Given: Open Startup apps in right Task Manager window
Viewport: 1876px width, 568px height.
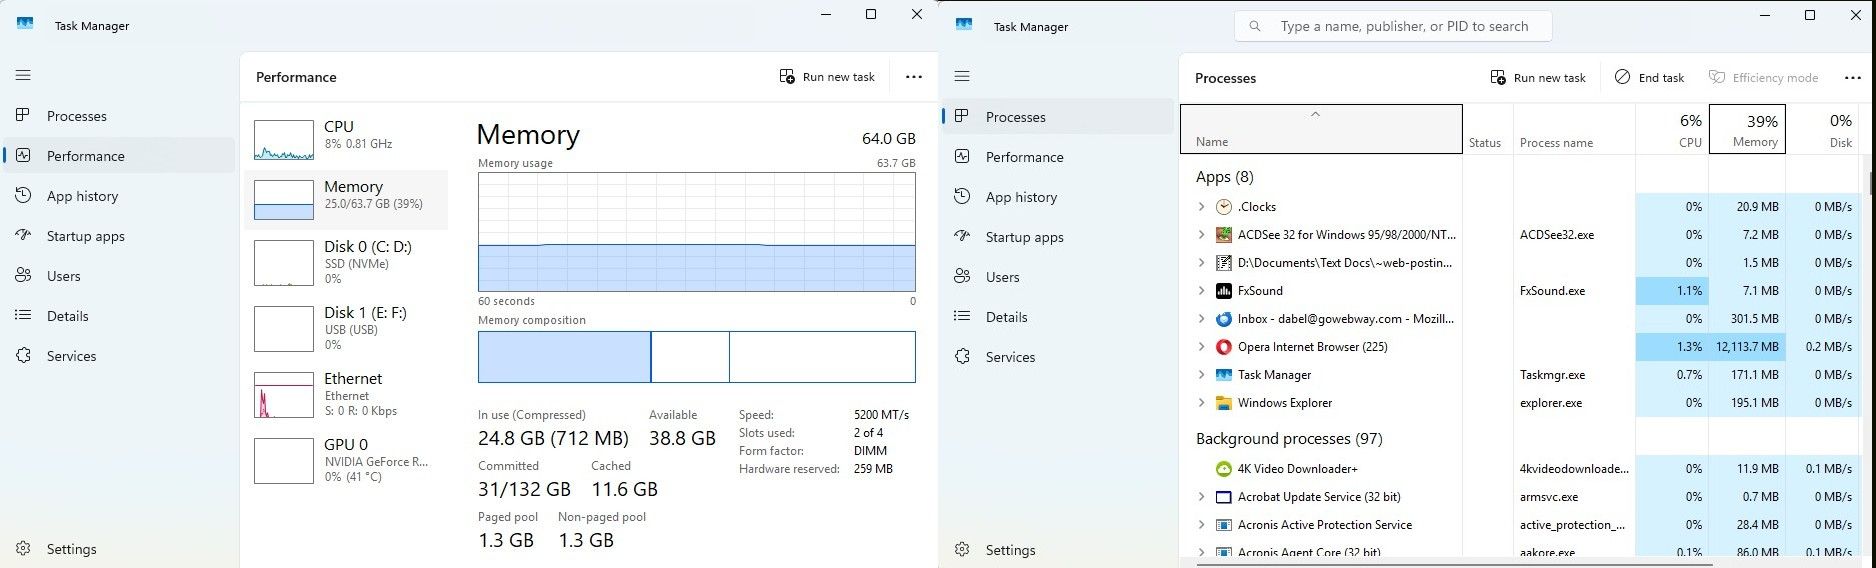Looking at the screenshot, I should pyautogui.click(x=1059, y=237).
